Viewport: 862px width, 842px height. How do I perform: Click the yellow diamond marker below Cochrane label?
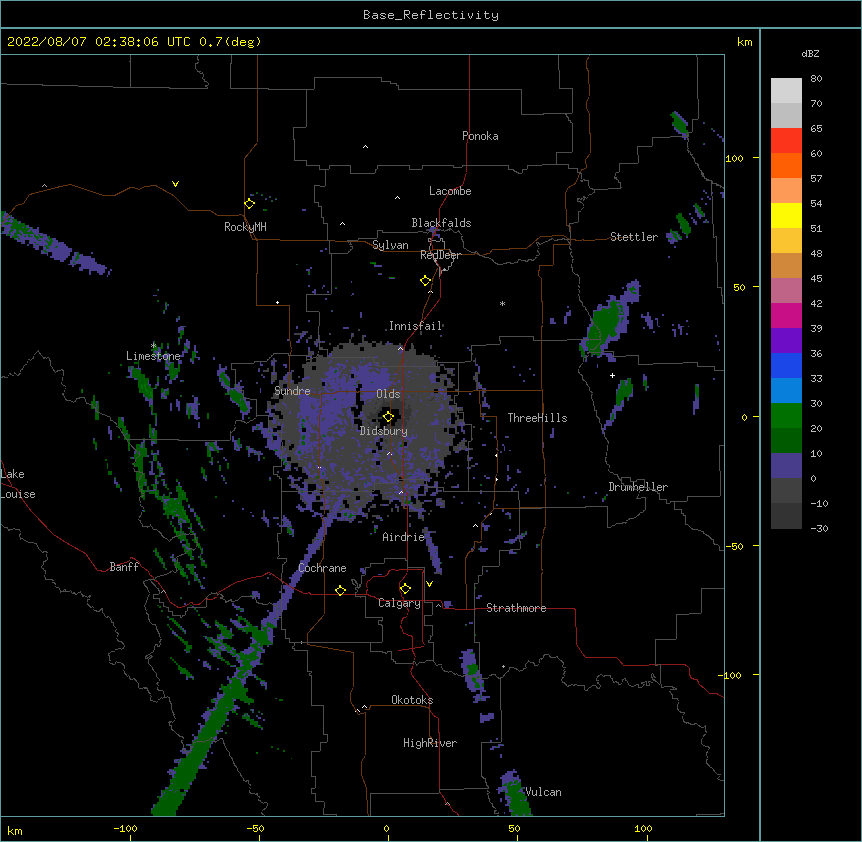(340, 590)
